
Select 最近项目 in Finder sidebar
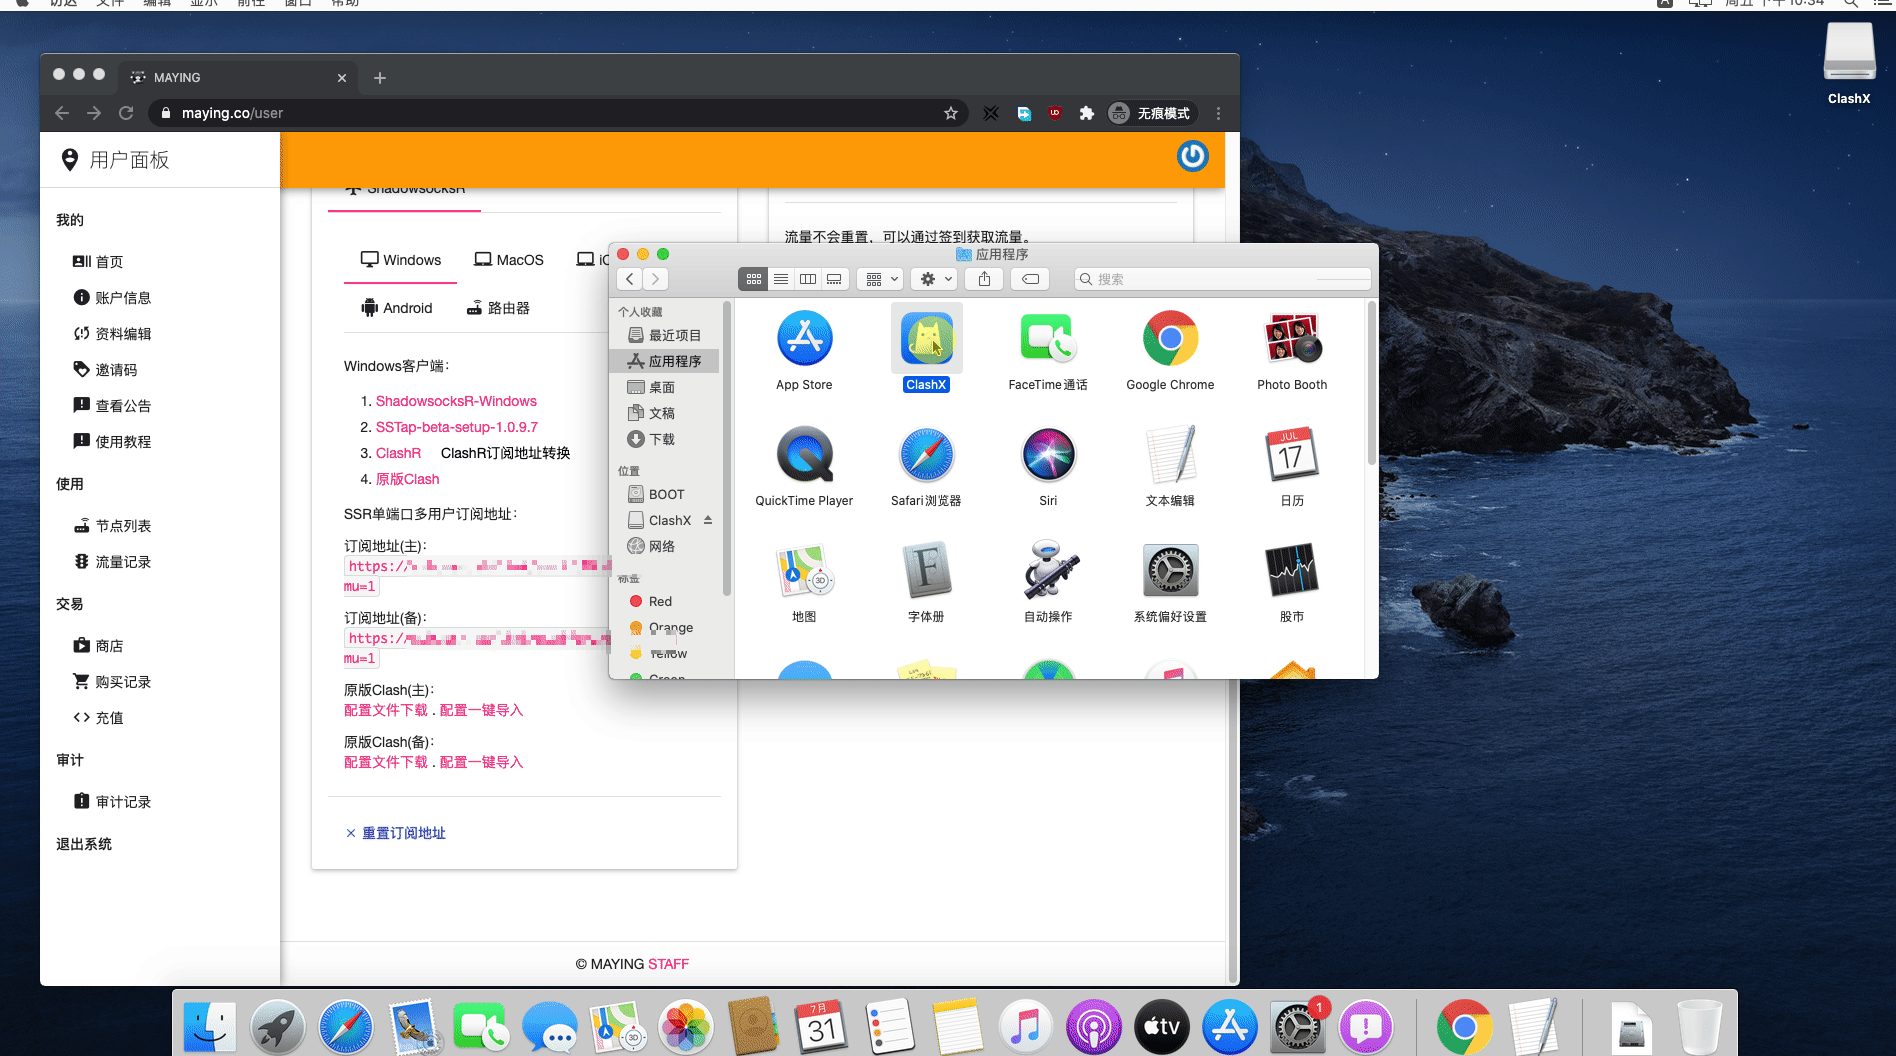(x=664, y=335)
